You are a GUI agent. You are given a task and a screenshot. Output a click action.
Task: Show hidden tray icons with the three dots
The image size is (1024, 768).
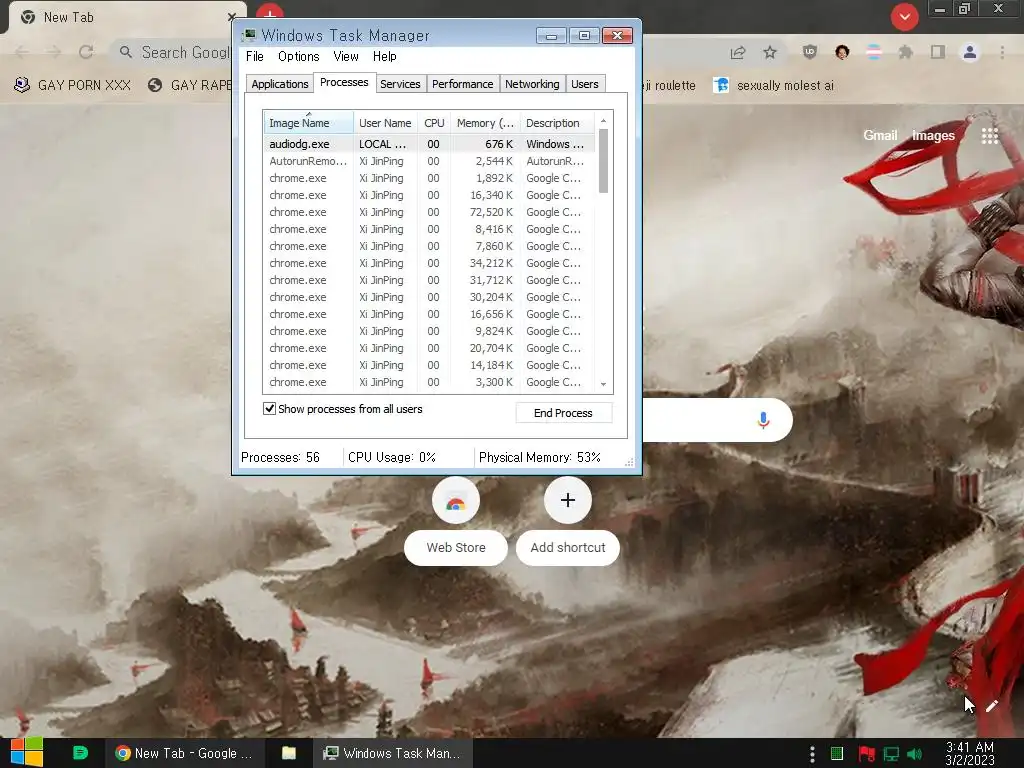click(812, 754)
